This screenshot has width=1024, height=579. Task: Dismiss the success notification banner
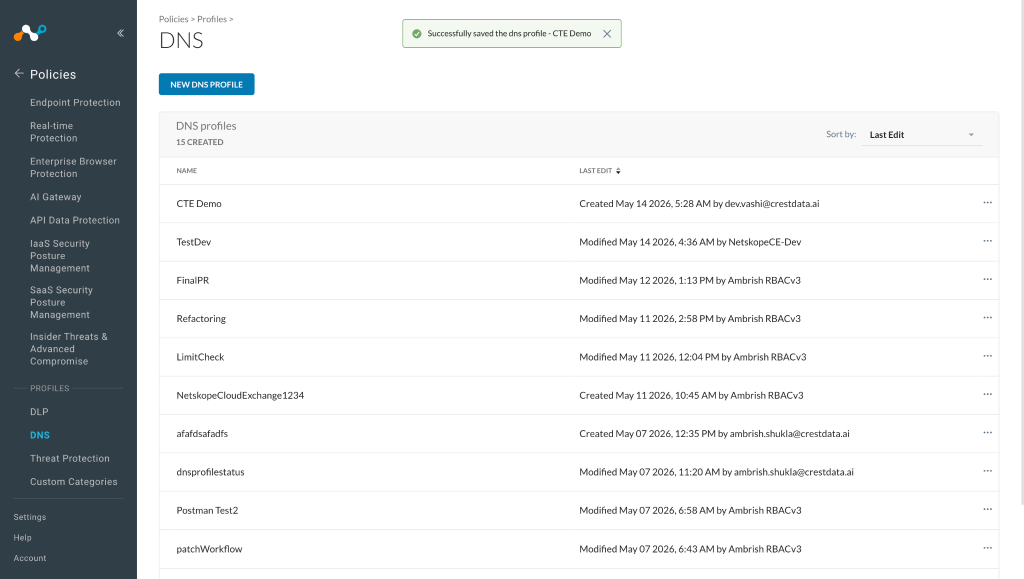607,33
